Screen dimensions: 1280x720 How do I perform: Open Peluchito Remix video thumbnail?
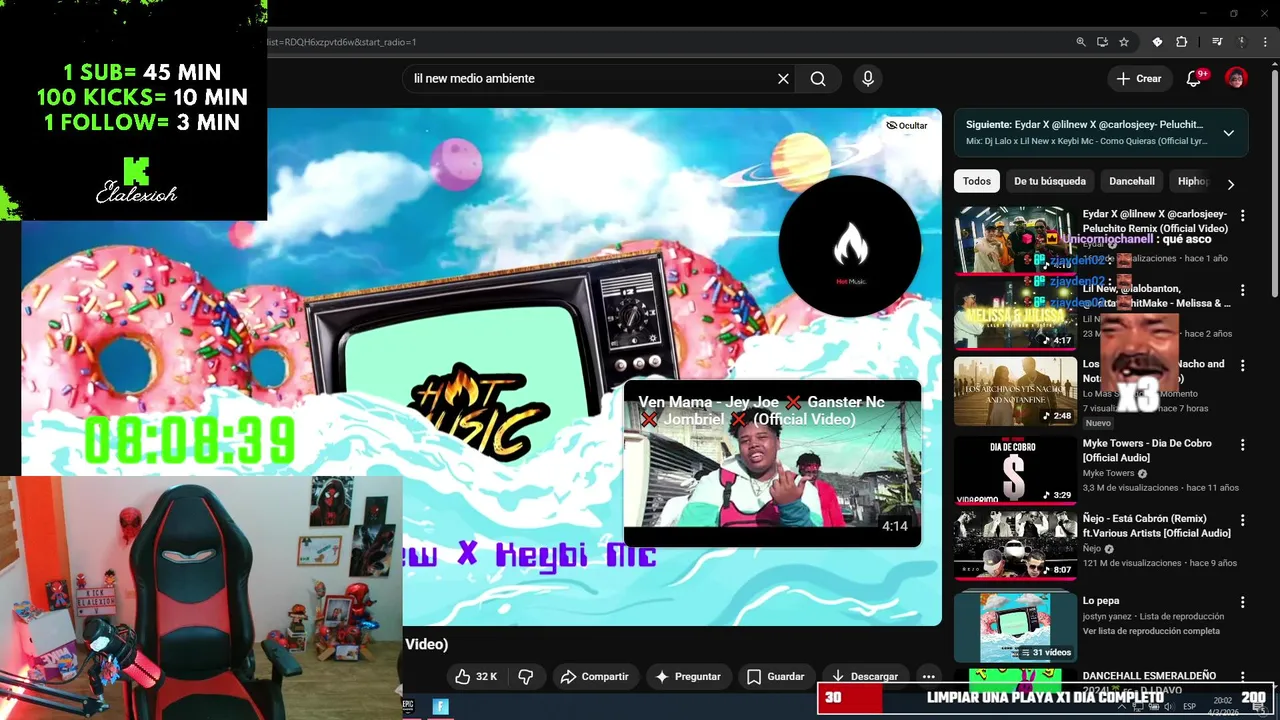1015,241
